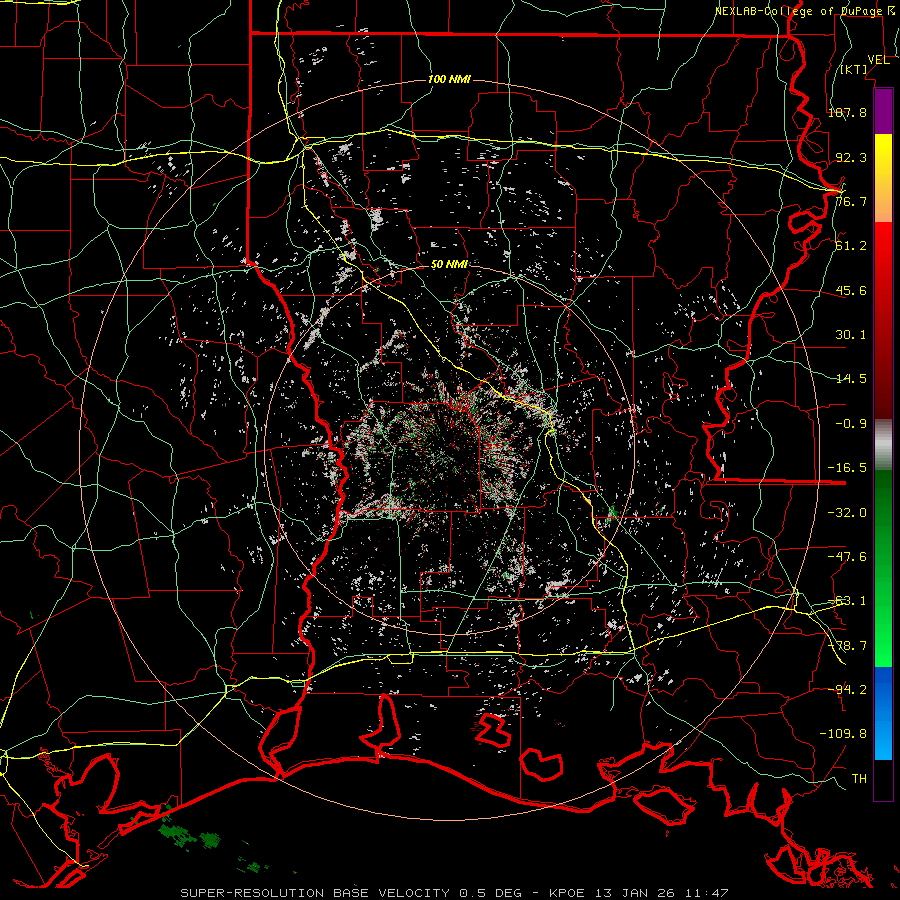Click the blue segment of the color bar
The image size is (900, 900).
[883, 713]
